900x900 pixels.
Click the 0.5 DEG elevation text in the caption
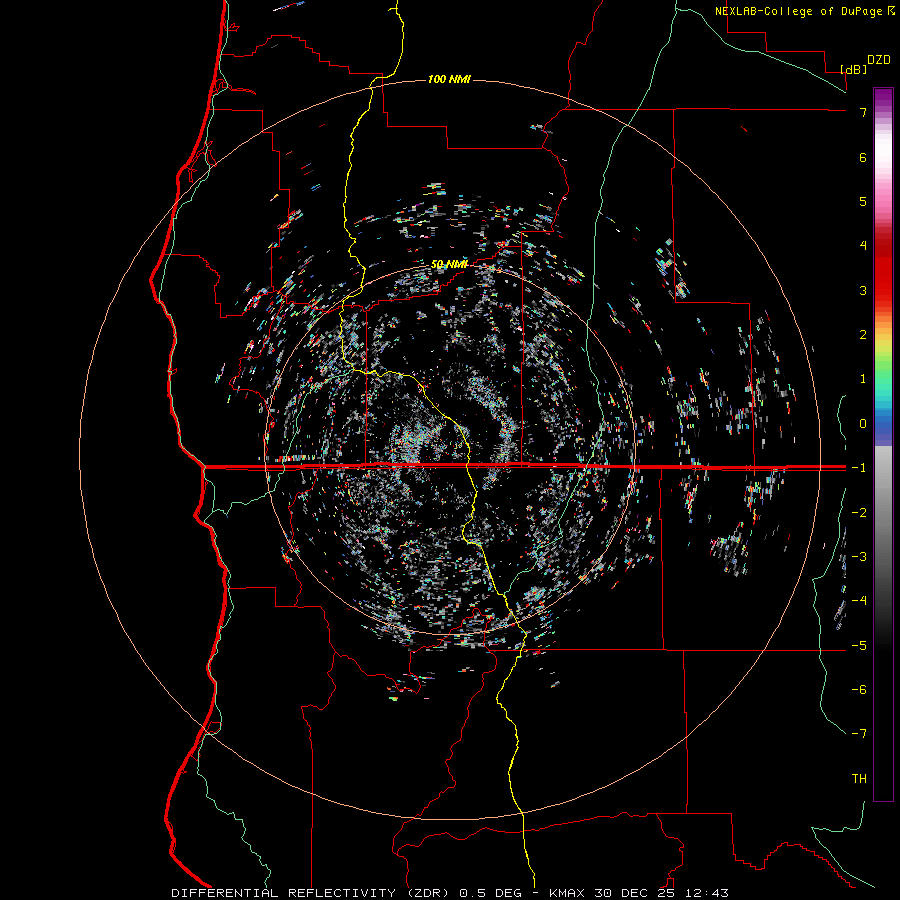click(x=491, y=893)
